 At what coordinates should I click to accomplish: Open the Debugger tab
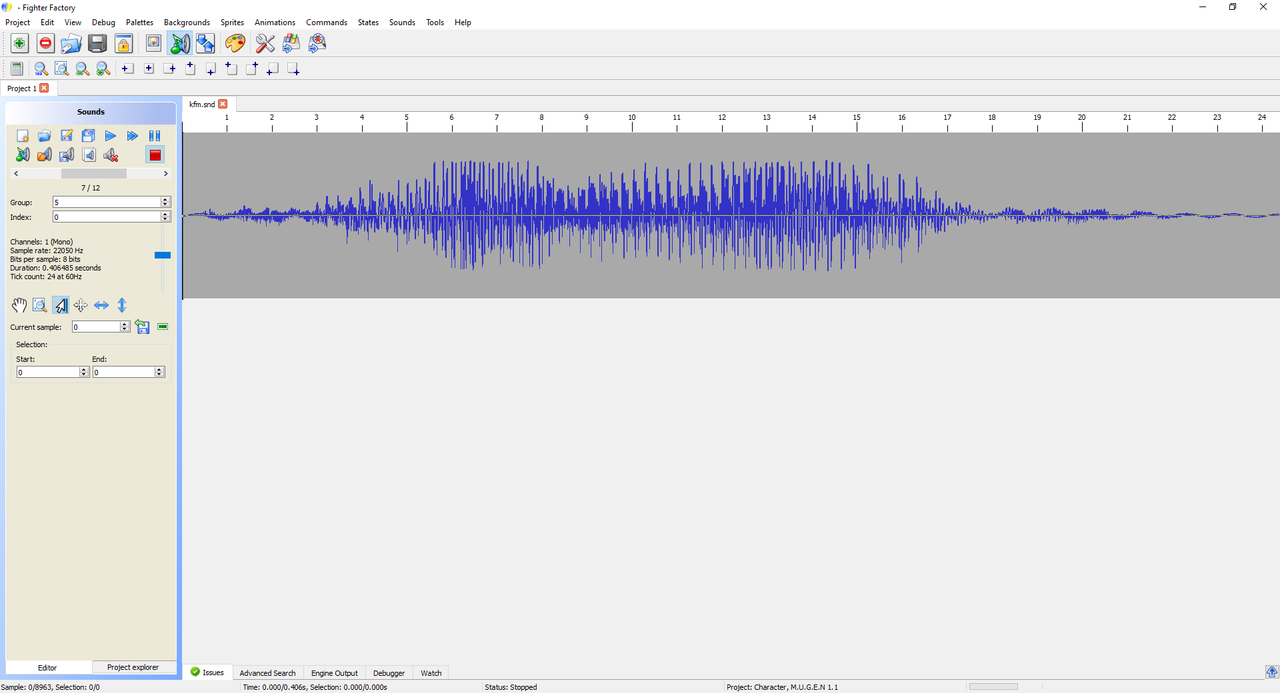point(389,673)
